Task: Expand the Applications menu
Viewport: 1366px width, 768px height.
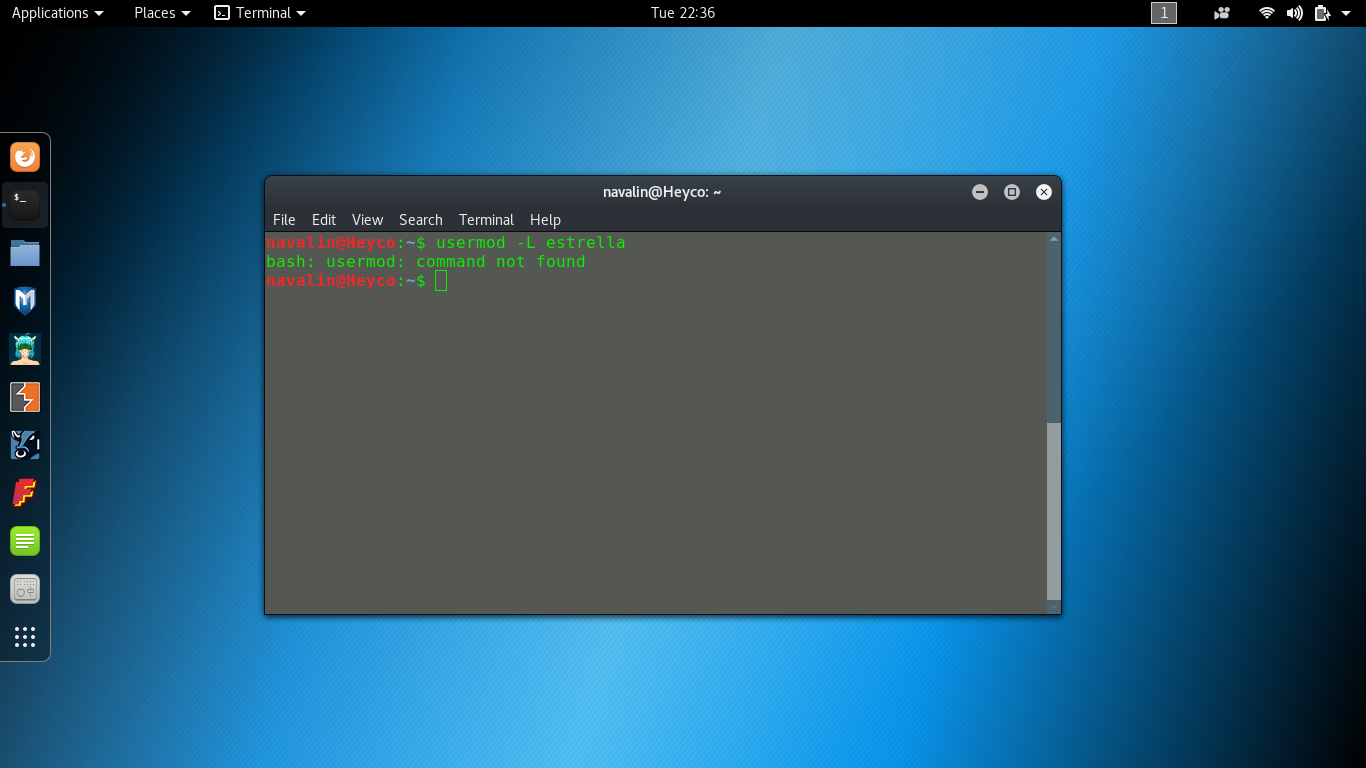Action: [57, 13]
